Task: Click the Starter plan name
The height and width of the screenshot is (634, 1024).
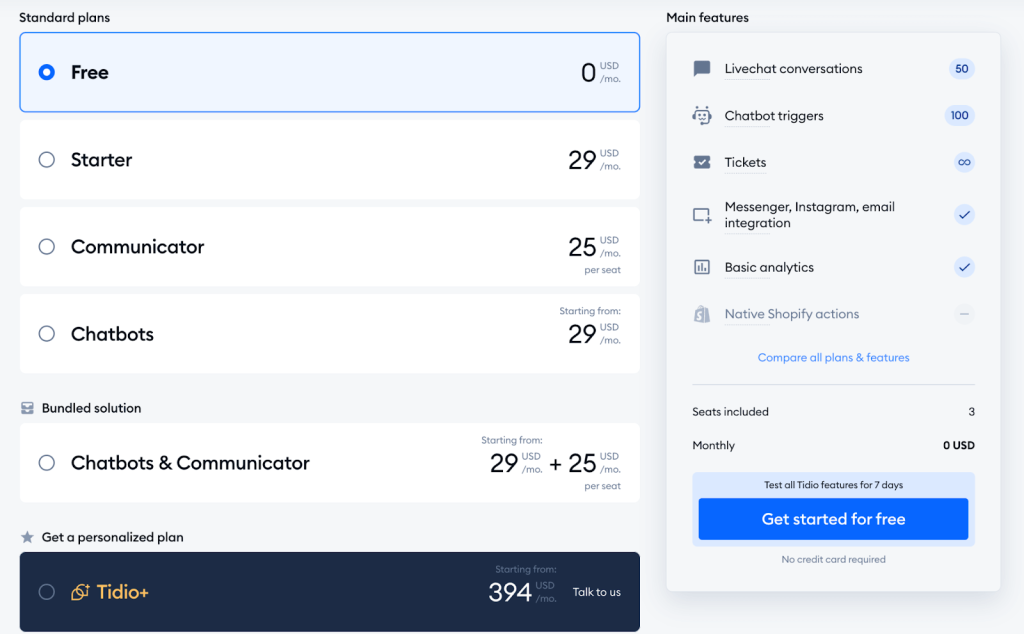Action: (101, 160)
